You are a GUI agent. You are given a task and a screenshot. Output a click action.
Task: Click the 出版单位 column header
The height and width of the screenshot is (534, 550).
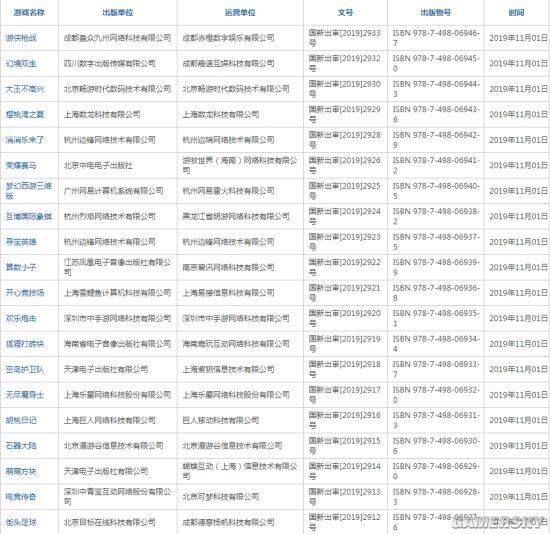pos(118,13)
